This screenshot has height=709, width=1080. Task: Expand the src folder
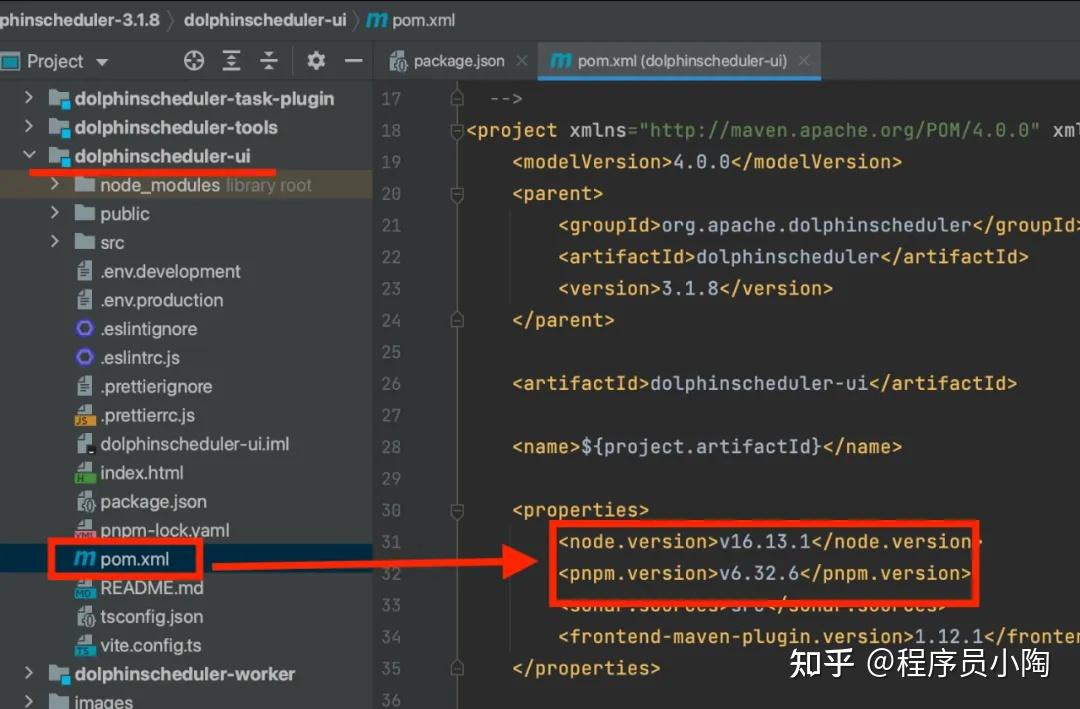tap(54, 242)
